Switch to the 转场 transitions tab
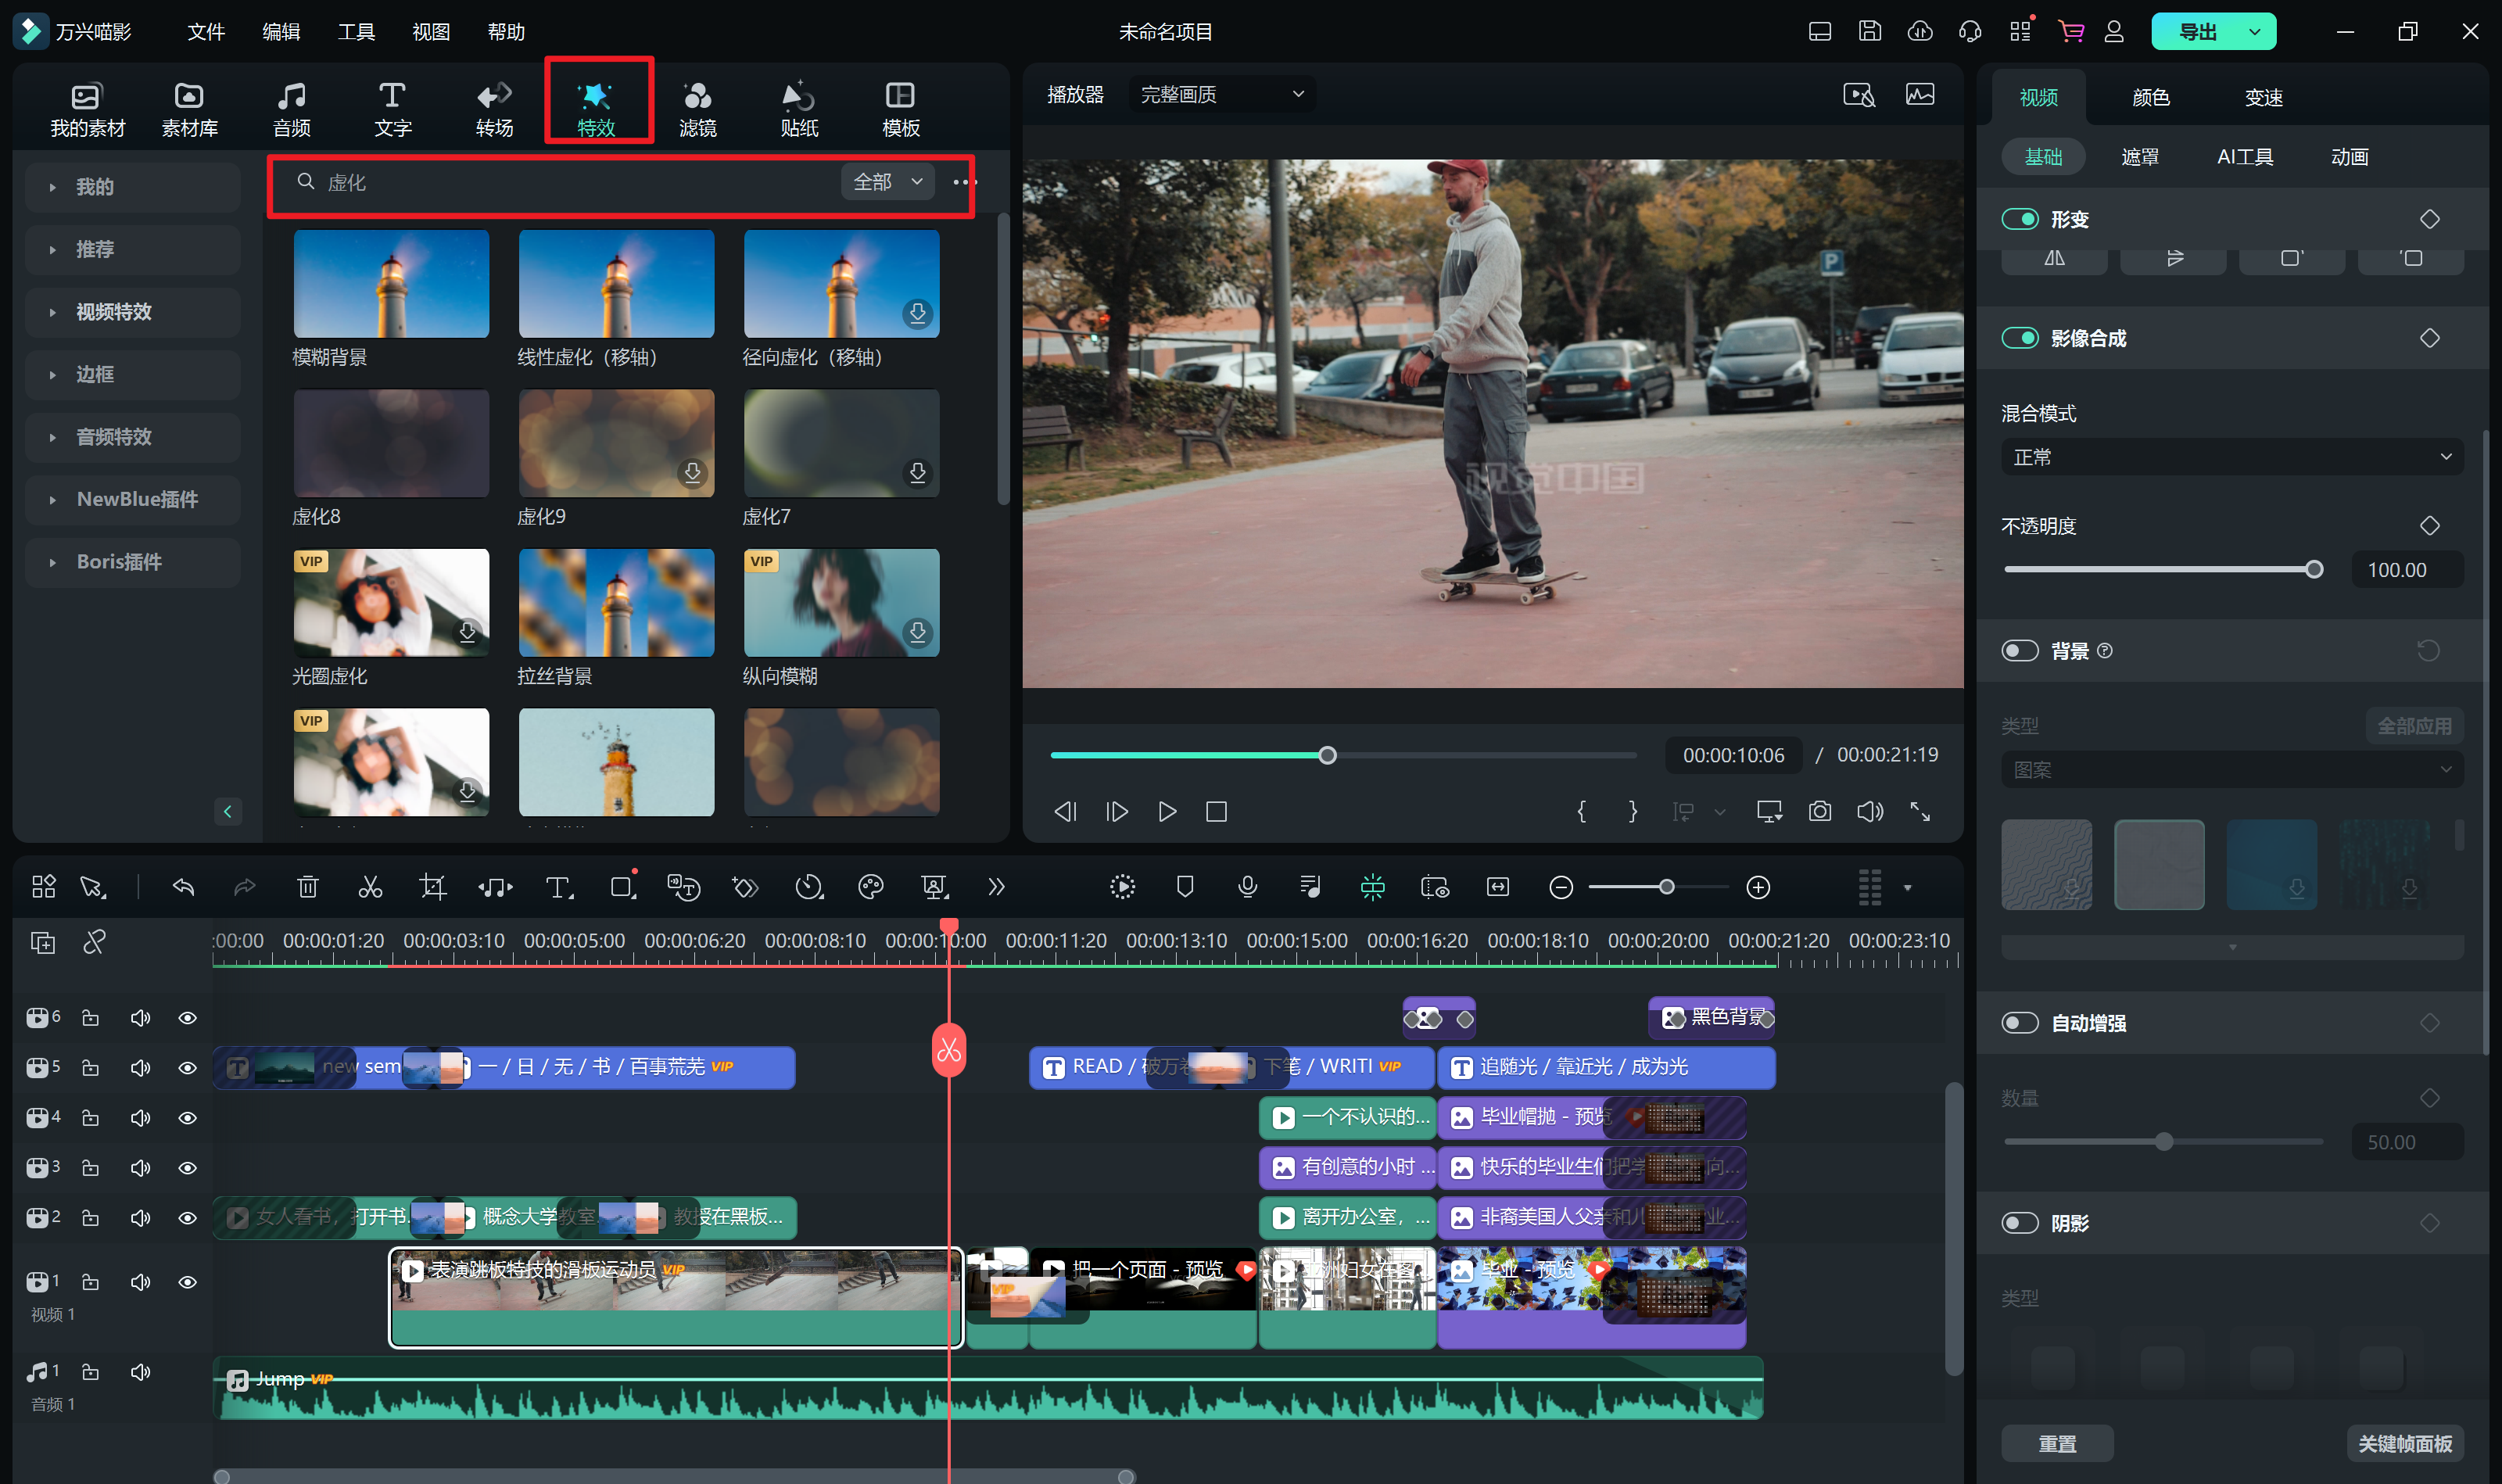Screen dimensions: 2502x1484 494,108
